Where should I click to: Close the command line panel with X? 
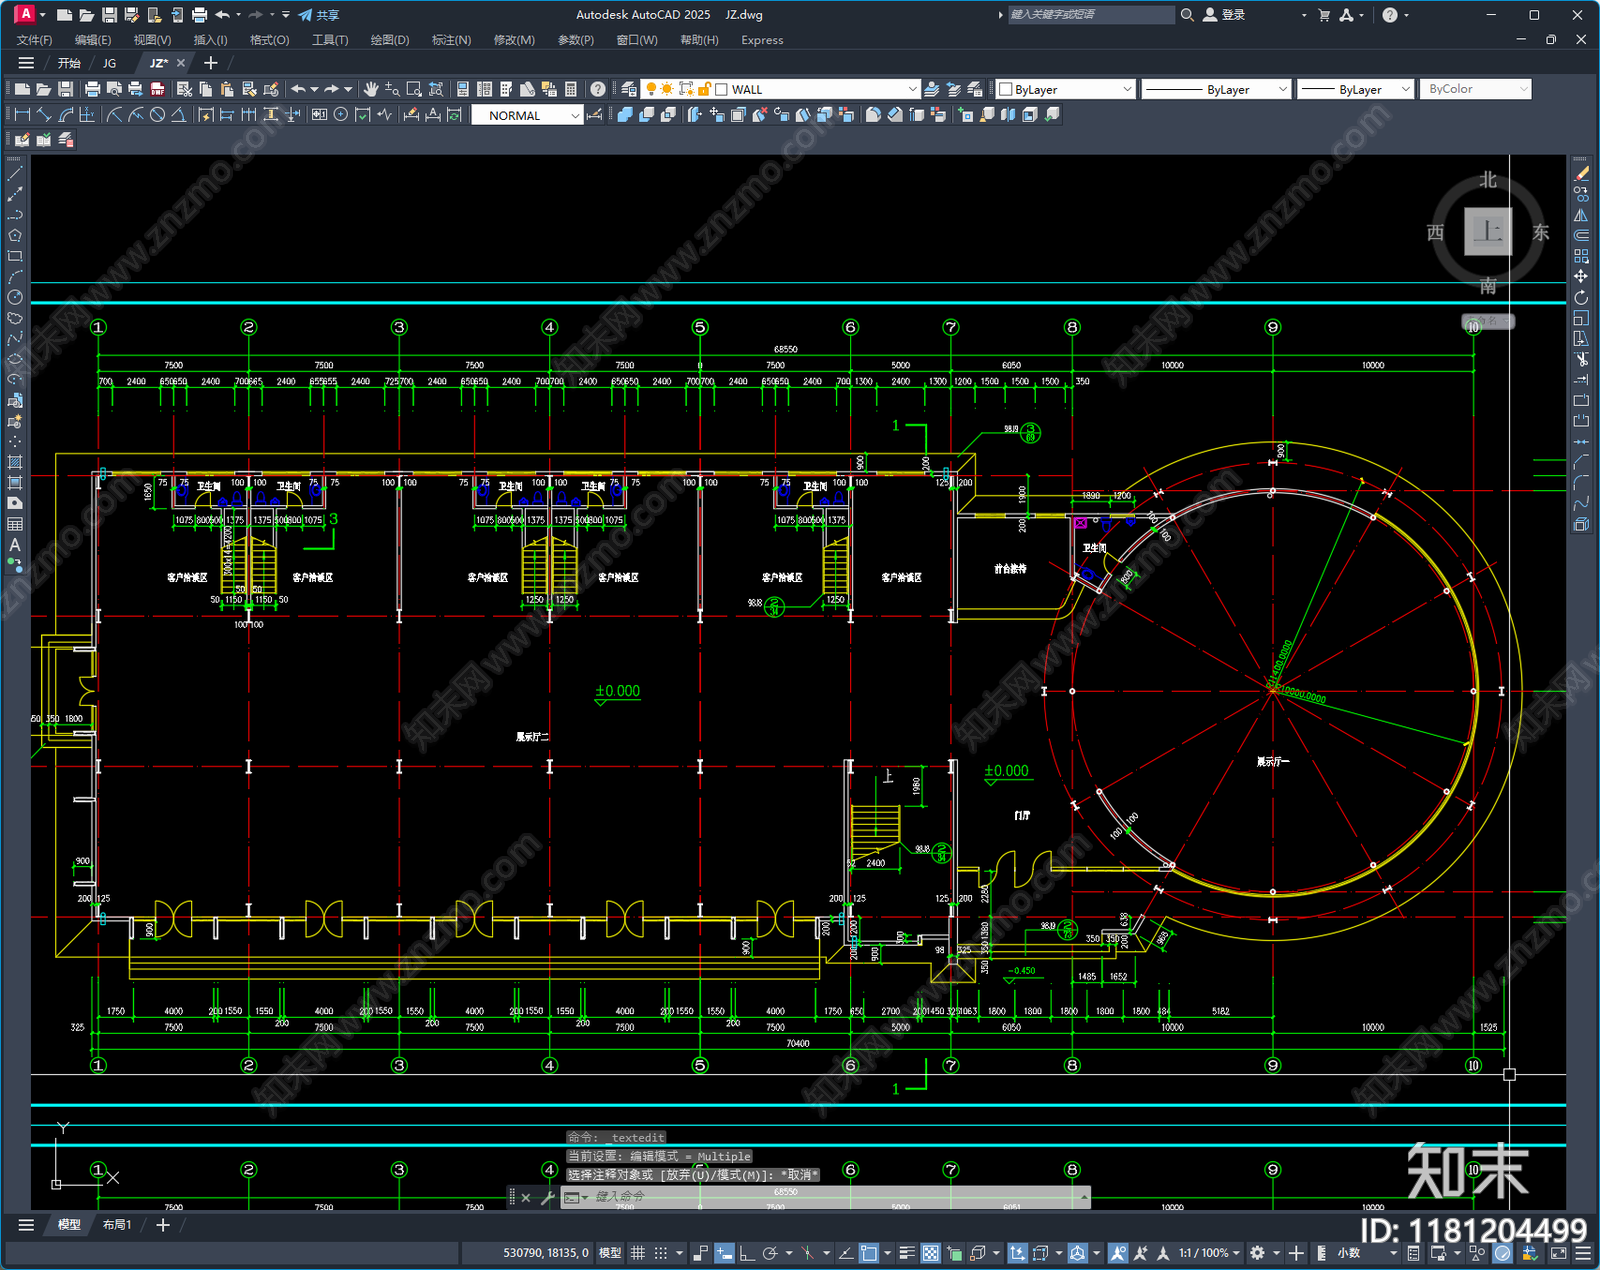pyautogui.click(x=526, y=1197)
